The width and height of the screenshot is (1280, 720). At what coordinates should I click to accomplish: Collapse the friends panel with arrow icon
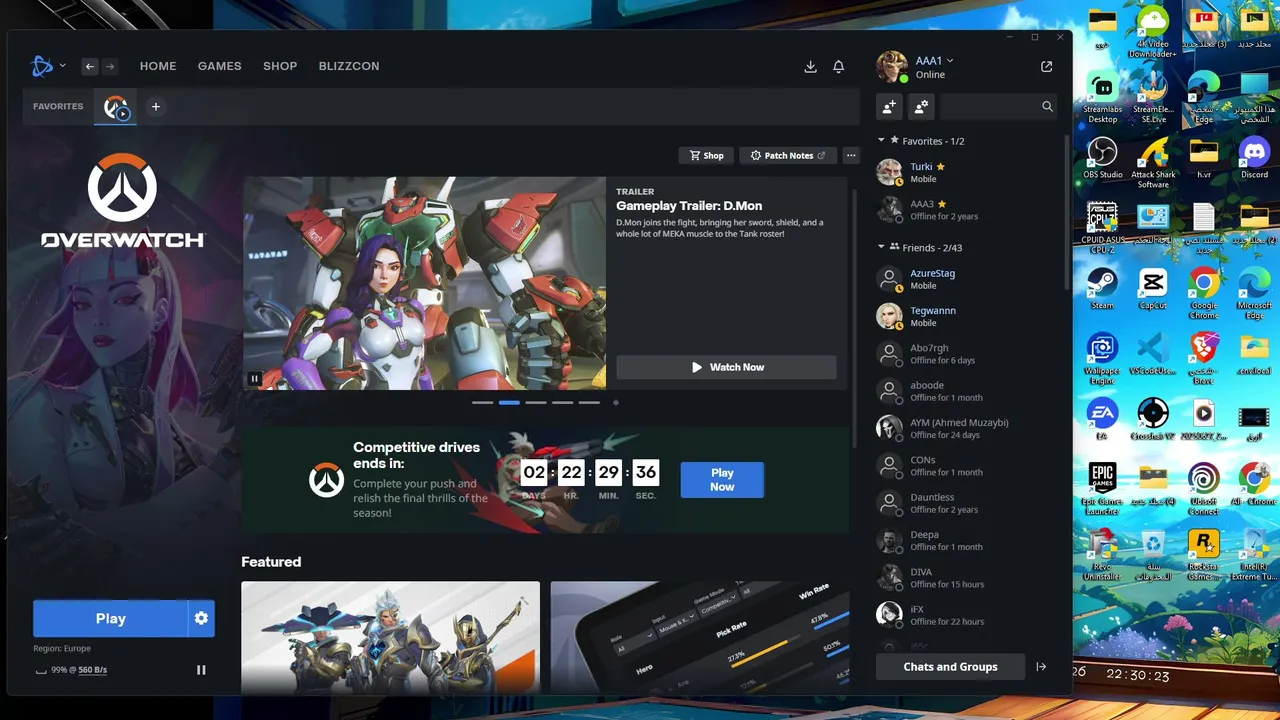1041,667
